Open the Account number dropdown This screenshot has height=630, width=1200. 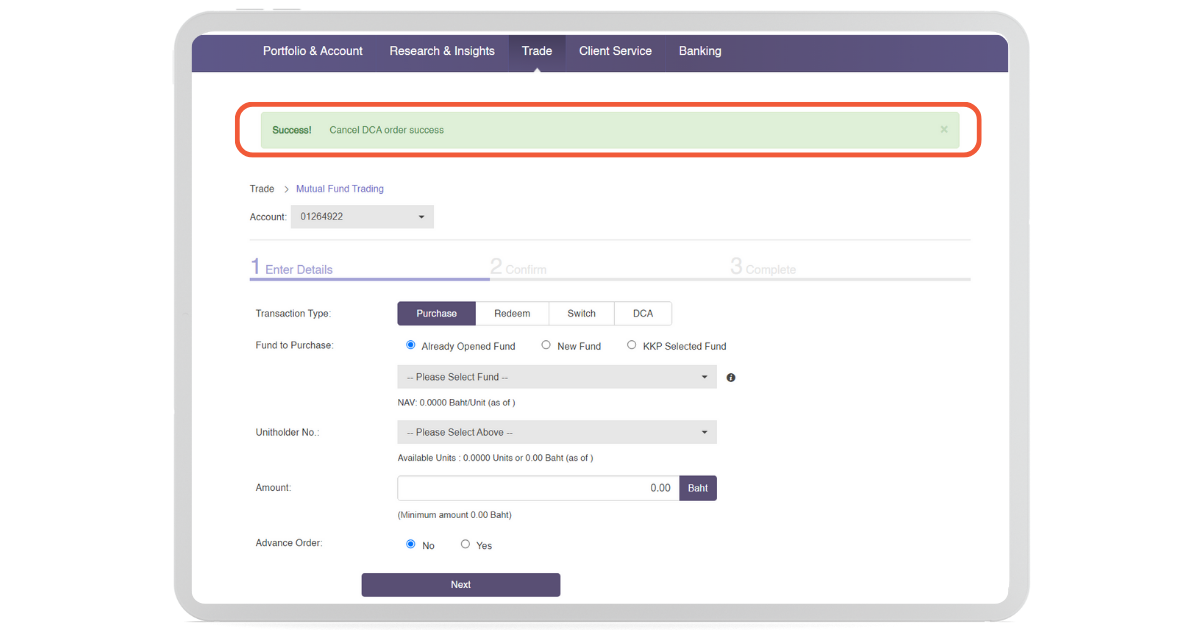[362, 217]
